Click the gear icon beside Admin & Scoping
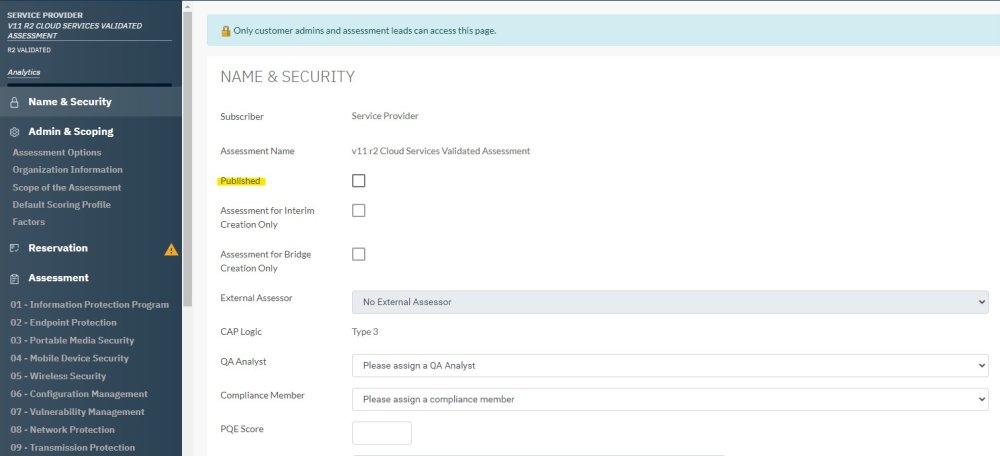The image size is (1000, 456). (x=14, y=132)
